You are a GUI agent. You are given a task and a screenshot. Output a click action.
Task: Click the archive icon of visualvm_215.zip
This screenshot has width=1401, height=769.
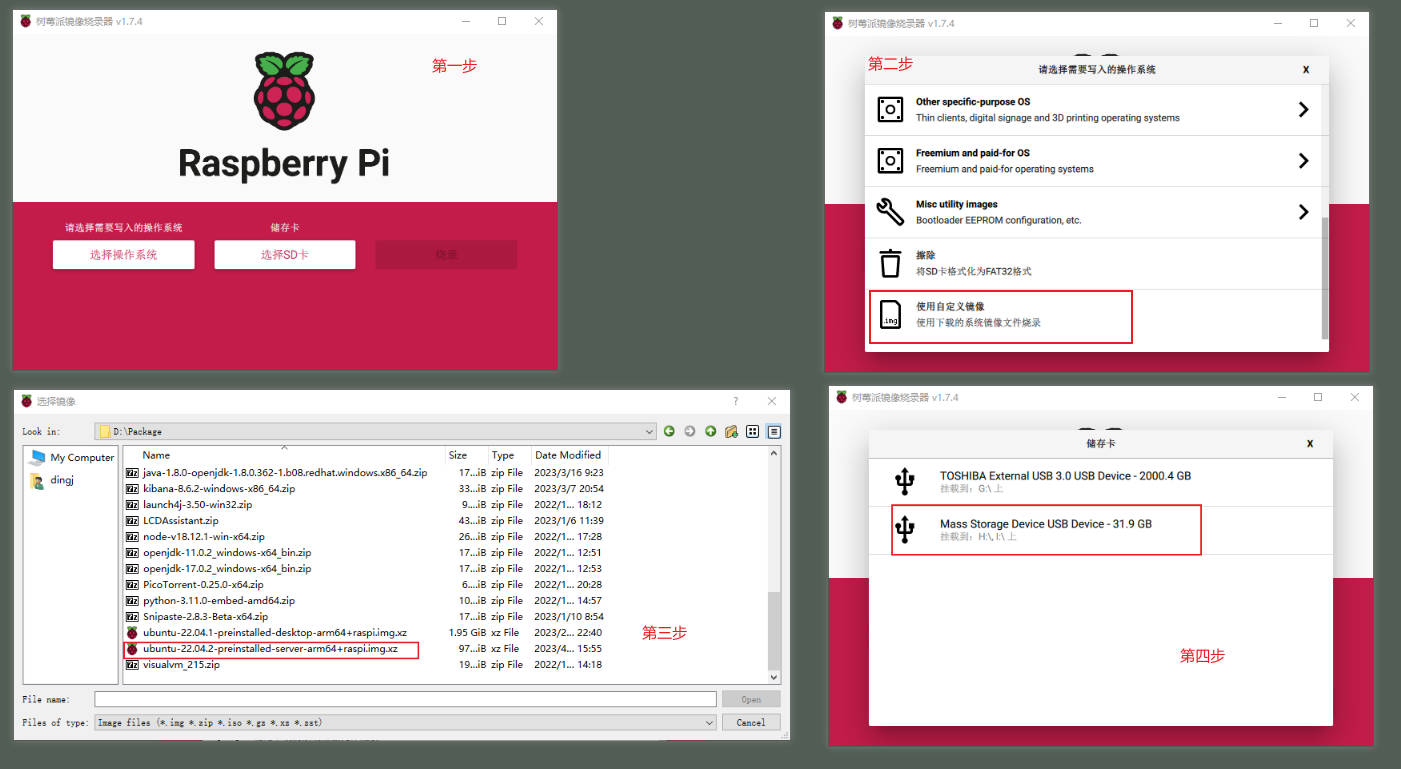[132, 665]
